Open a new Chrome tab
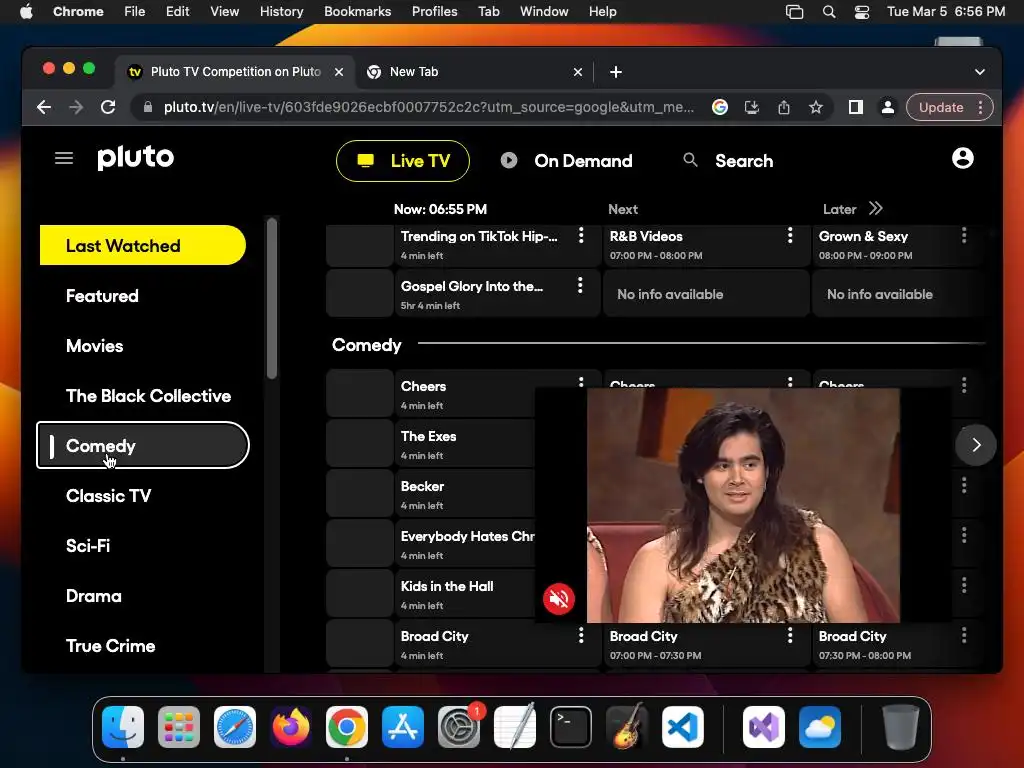The height and width of the screenshot is (768, 1024). [x=616, y=72]
